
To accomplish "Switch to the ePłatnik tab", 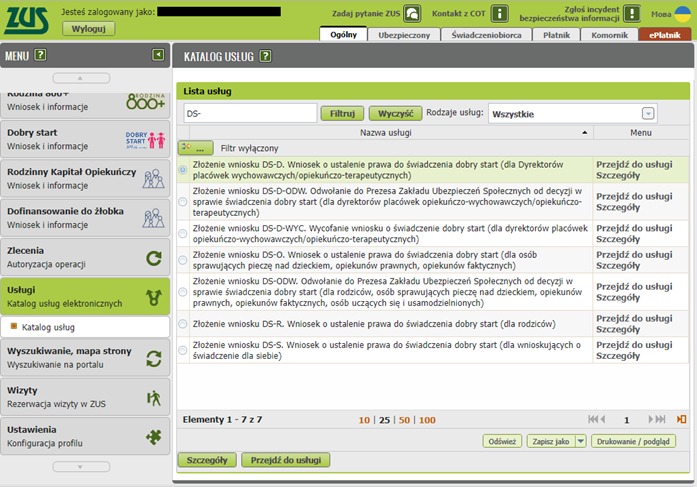I will [665, 35].
